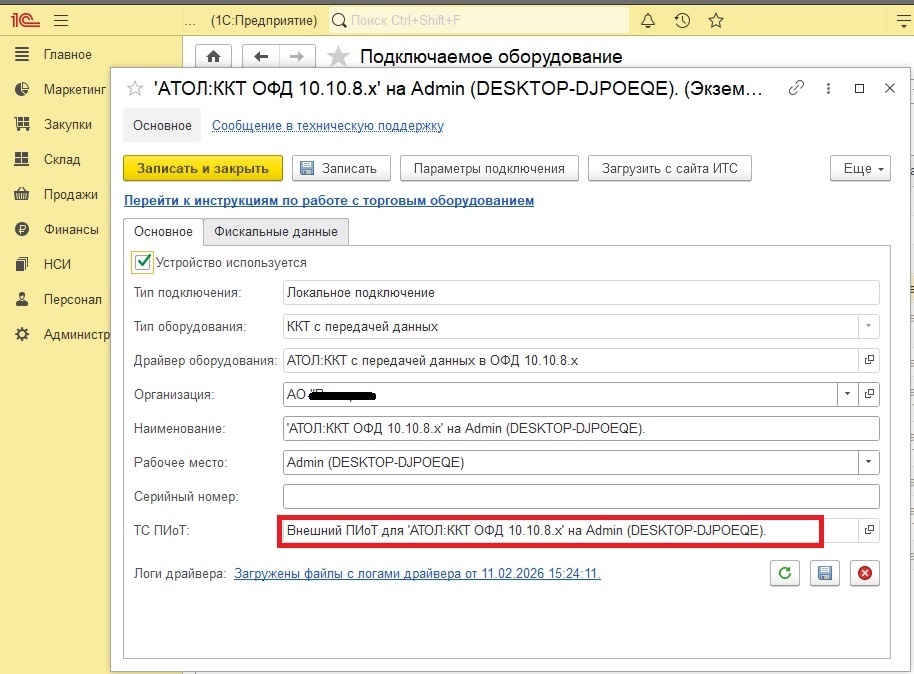Open the Склад section

(48, 159)
